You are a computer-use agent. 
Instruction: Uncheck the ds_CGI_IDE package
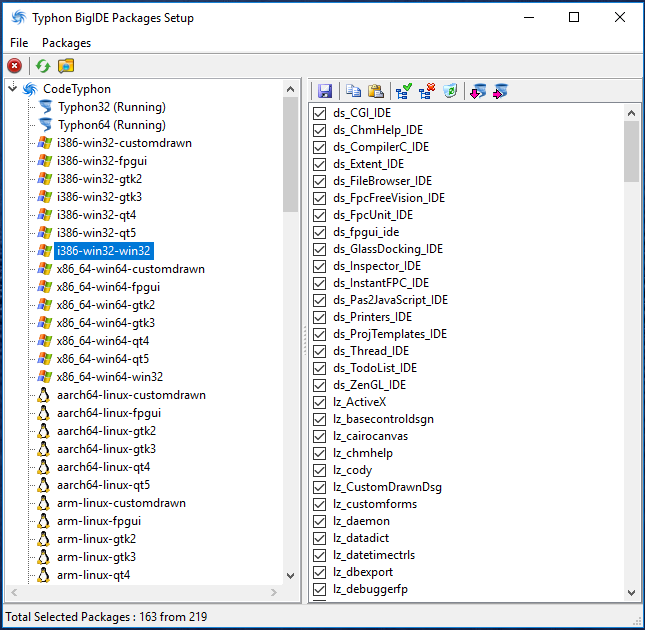pos(320,113)
